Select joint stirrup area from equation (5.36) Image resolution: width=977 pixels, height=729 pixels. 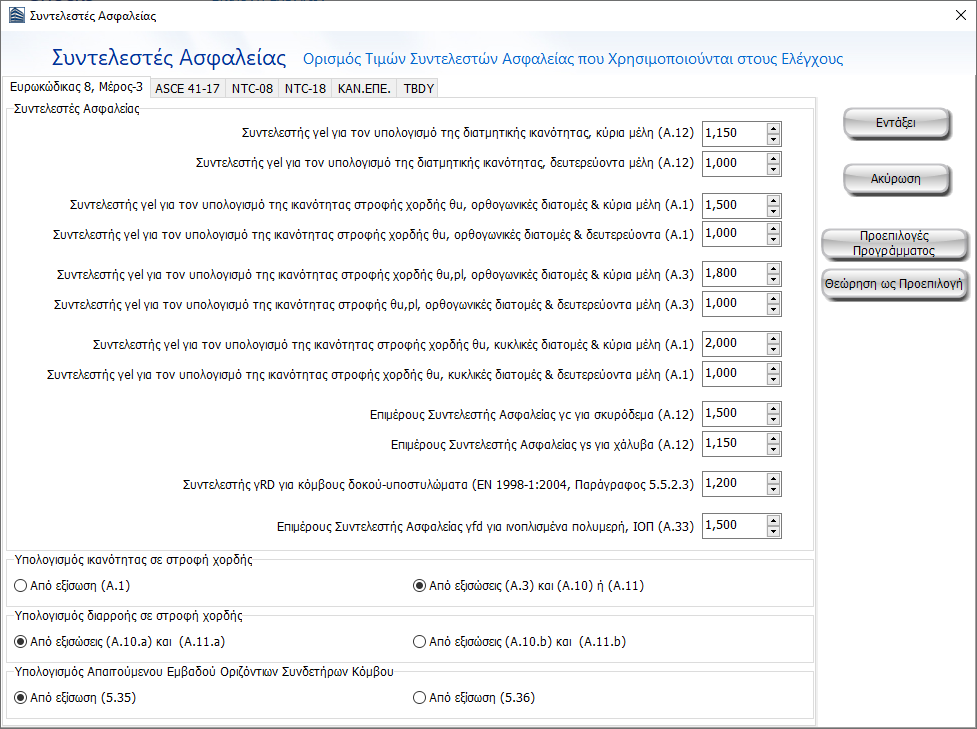tap(420, 698)
